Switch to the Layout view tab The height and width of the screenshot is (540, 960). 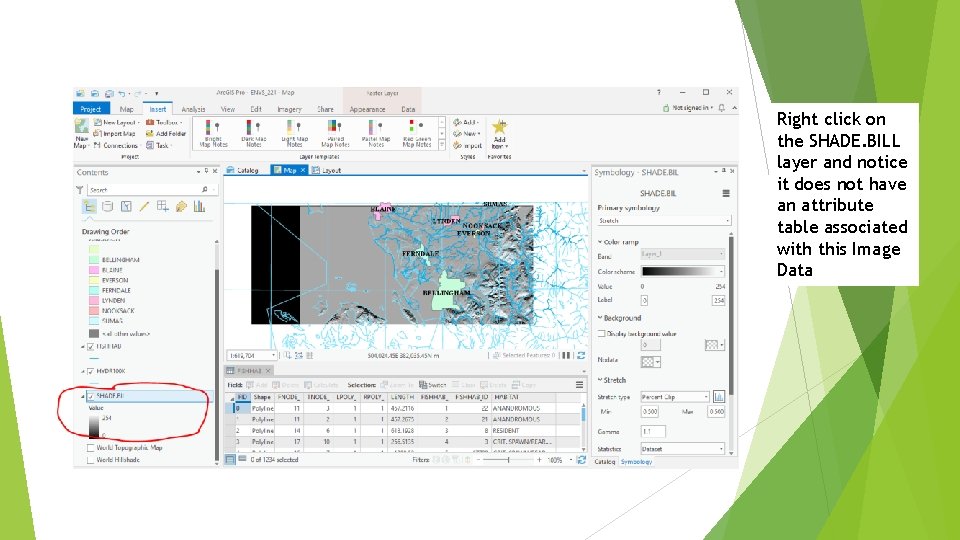pos(327,170)
